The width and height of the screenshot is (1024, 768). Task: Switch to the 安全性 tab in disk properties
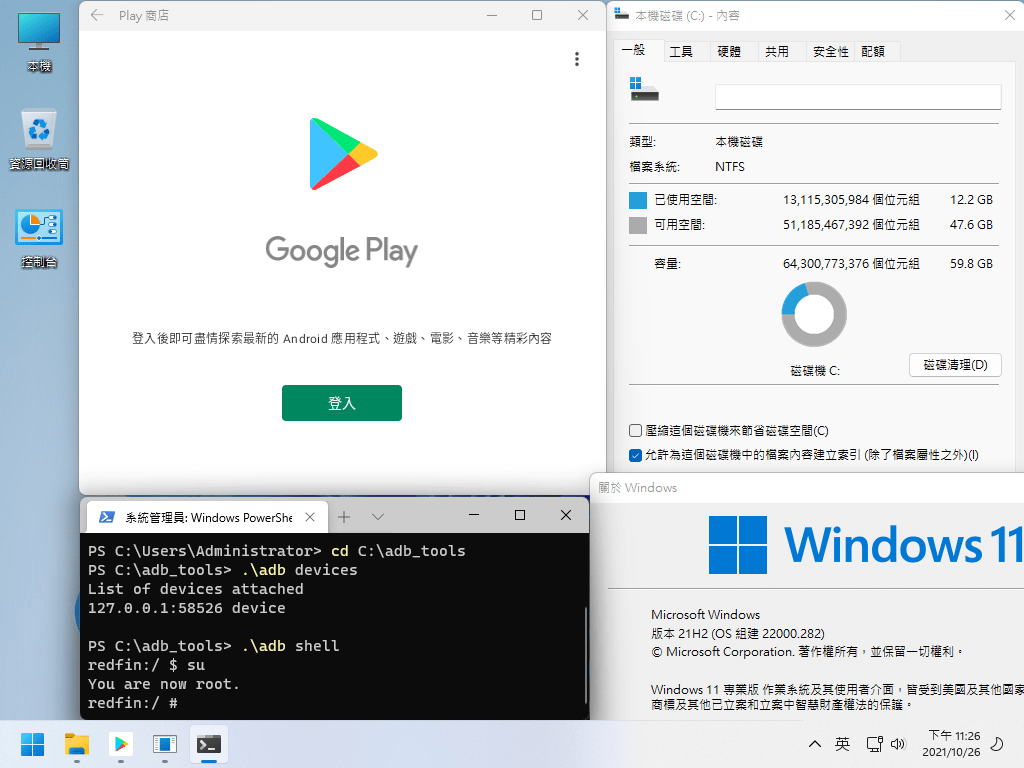tap(831, 52)
